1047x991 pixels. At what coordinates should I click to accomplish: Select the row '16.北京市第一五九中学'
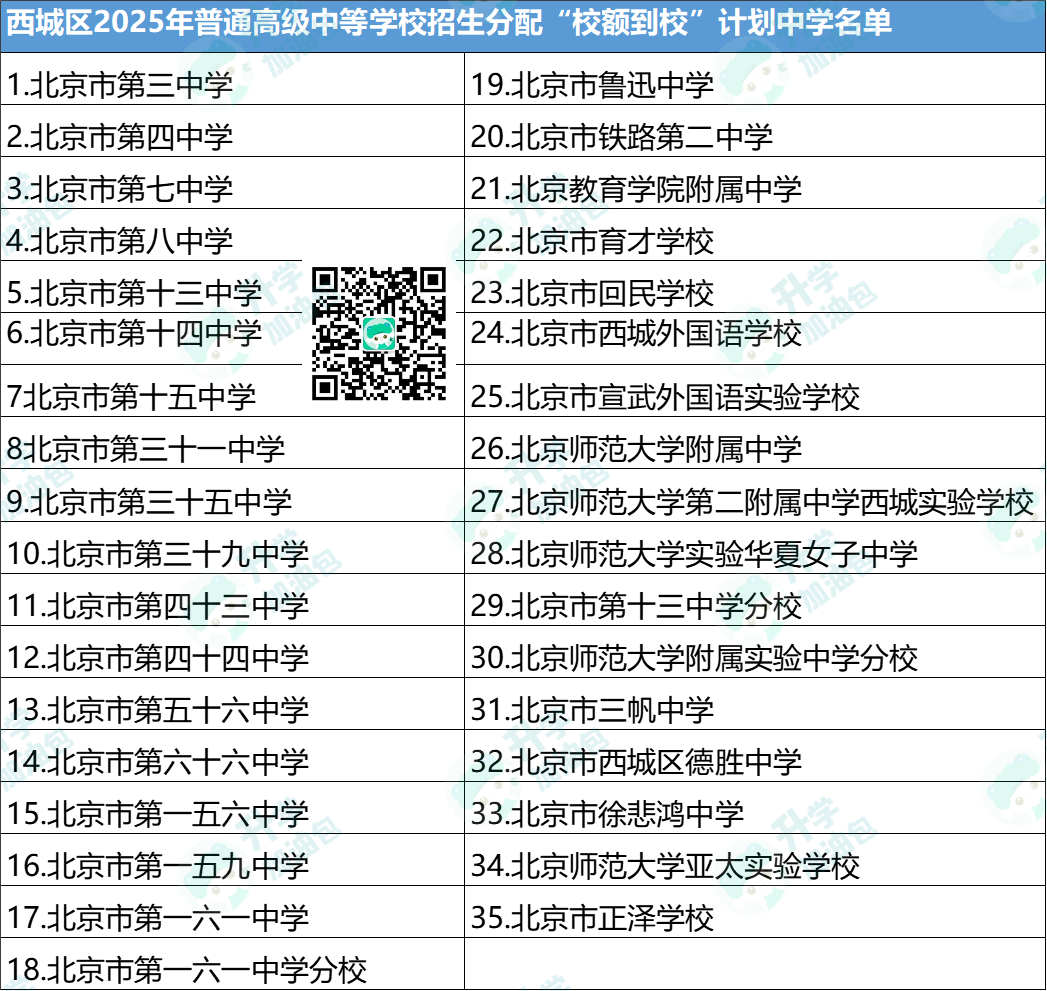(x=232, y=860)
